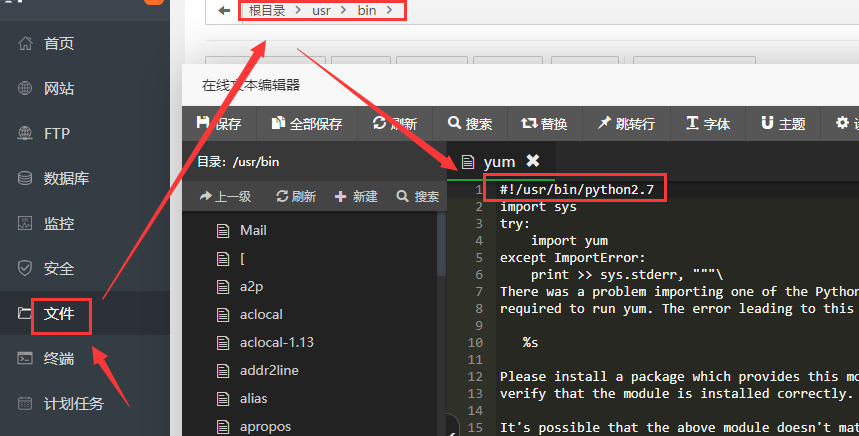Close the yum tab with the X
Viewport: 859px width, 436px height.
pos(532,160)
